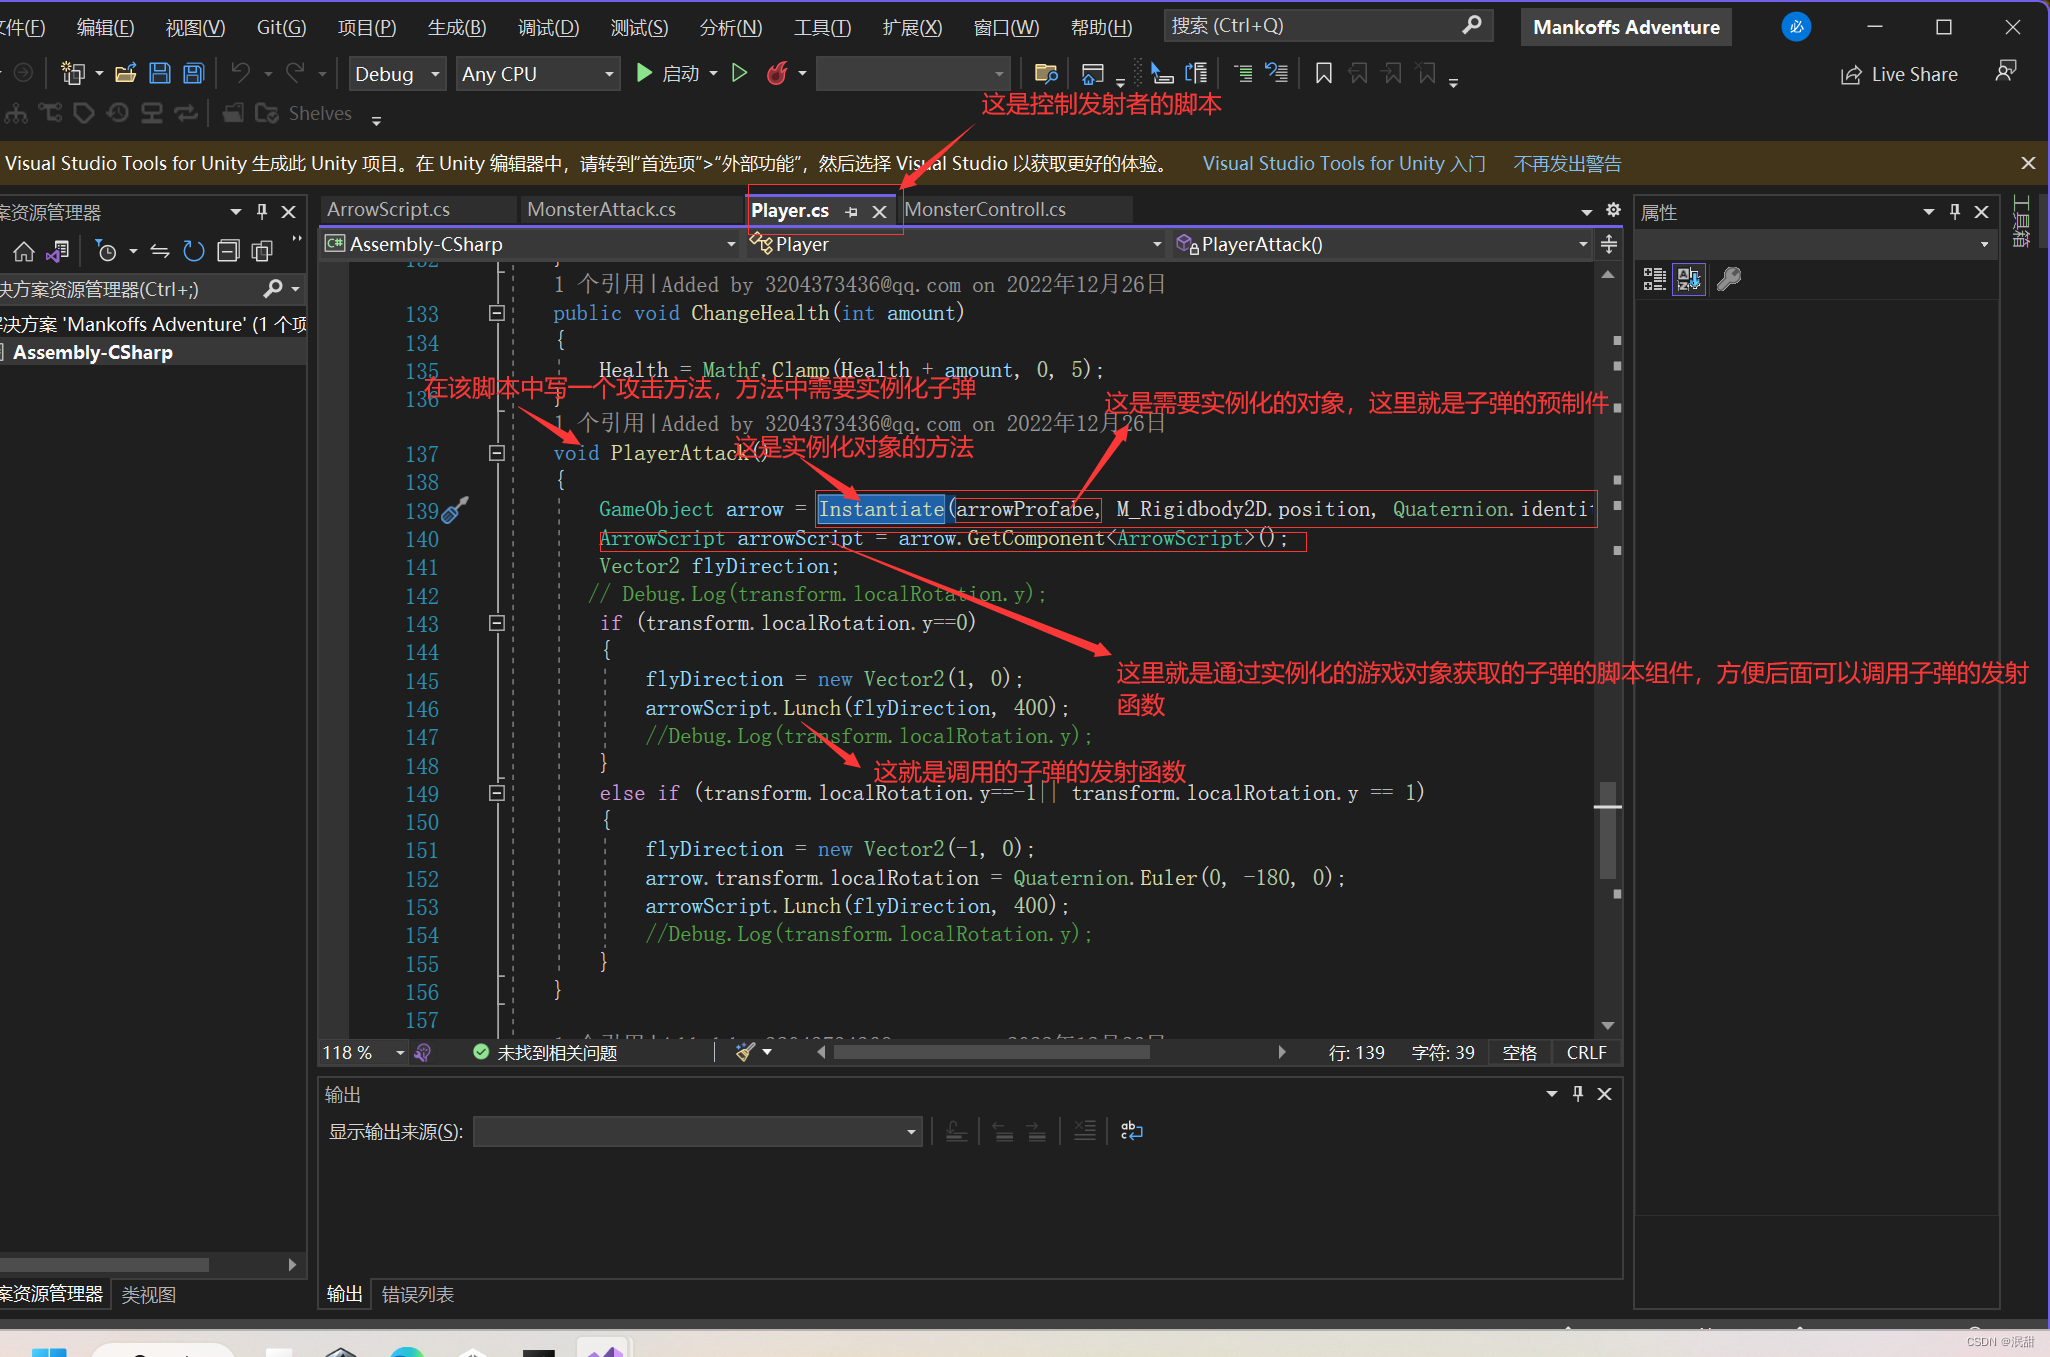Start without debugging using green outline arrow
Image resolution: width=2050 pixels, height=1357 pixels.
tap(740, 73)
